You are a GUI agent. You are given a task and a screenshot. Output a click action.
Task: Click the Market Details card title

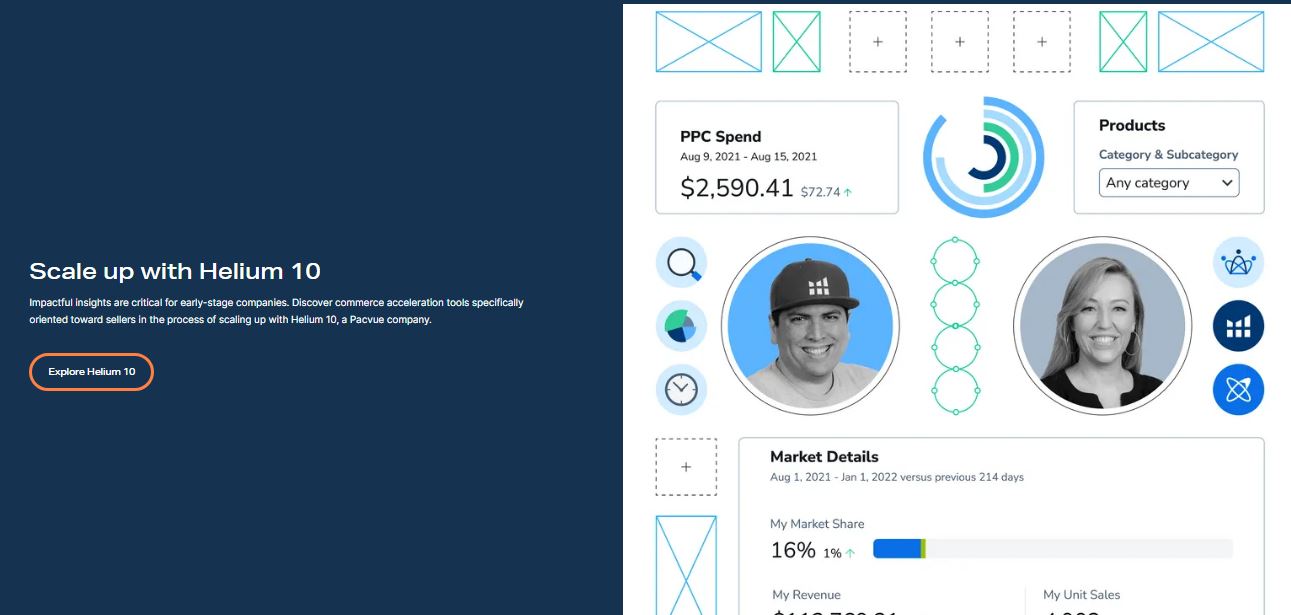click(822, 456)
